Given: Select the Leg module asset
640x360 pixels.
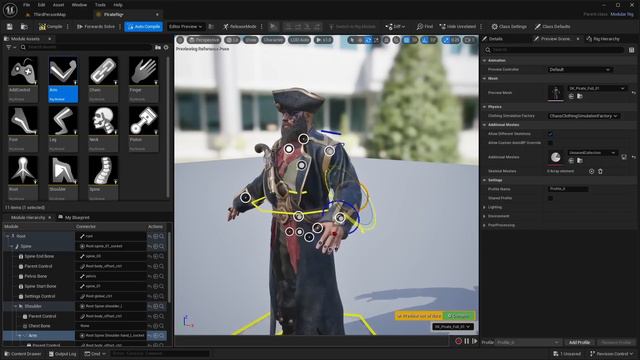Looking at the screenshot, I should (x=63, y=129).
